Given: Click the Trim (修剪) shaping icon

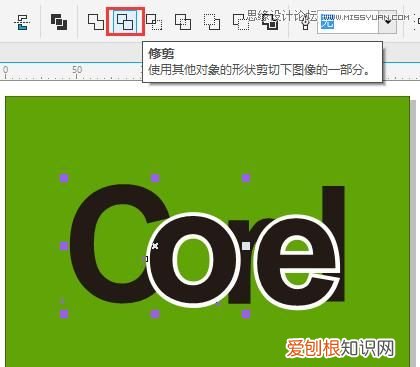Looking at the screenshot, I should 125,22.
